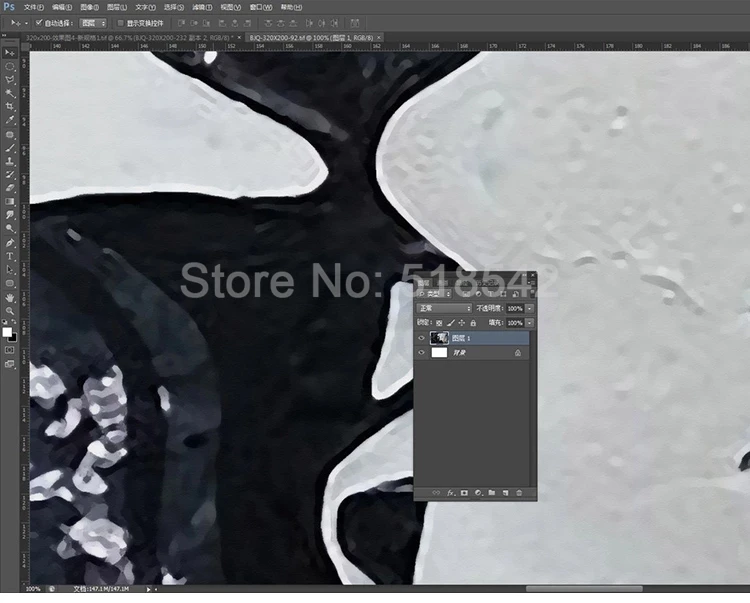Select the Smudge tool
This screenshot has height=603, width=750.
pyautogui.click(x=10, y=215)
